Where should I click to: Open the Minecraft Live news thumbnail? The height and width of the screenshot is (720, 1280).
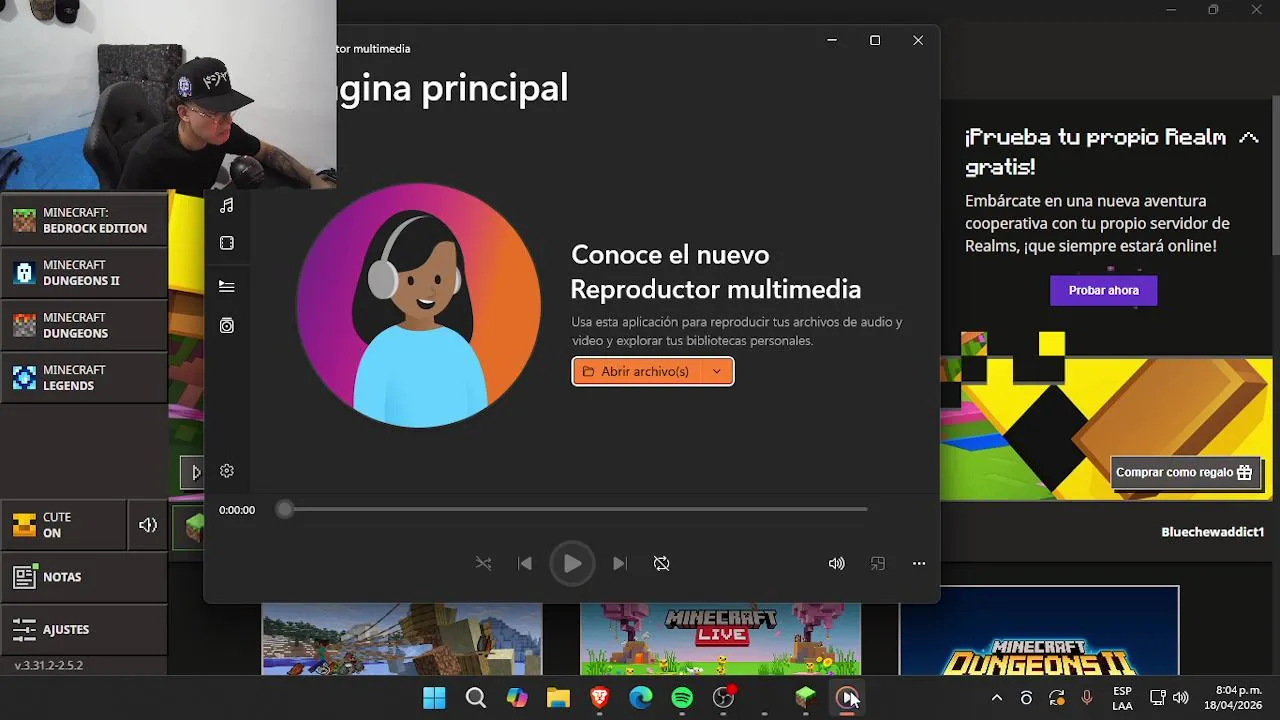point(720,639)
